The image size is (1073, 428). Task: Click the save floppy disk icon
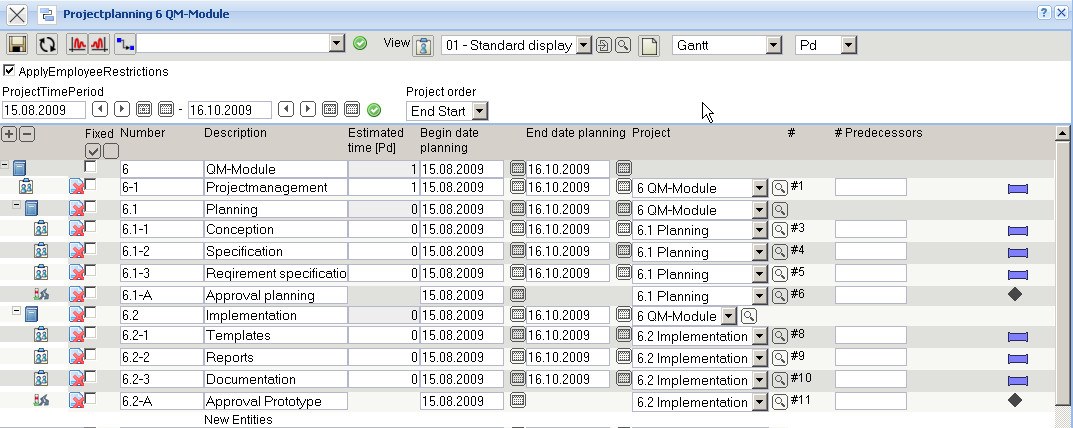[17, 44]
